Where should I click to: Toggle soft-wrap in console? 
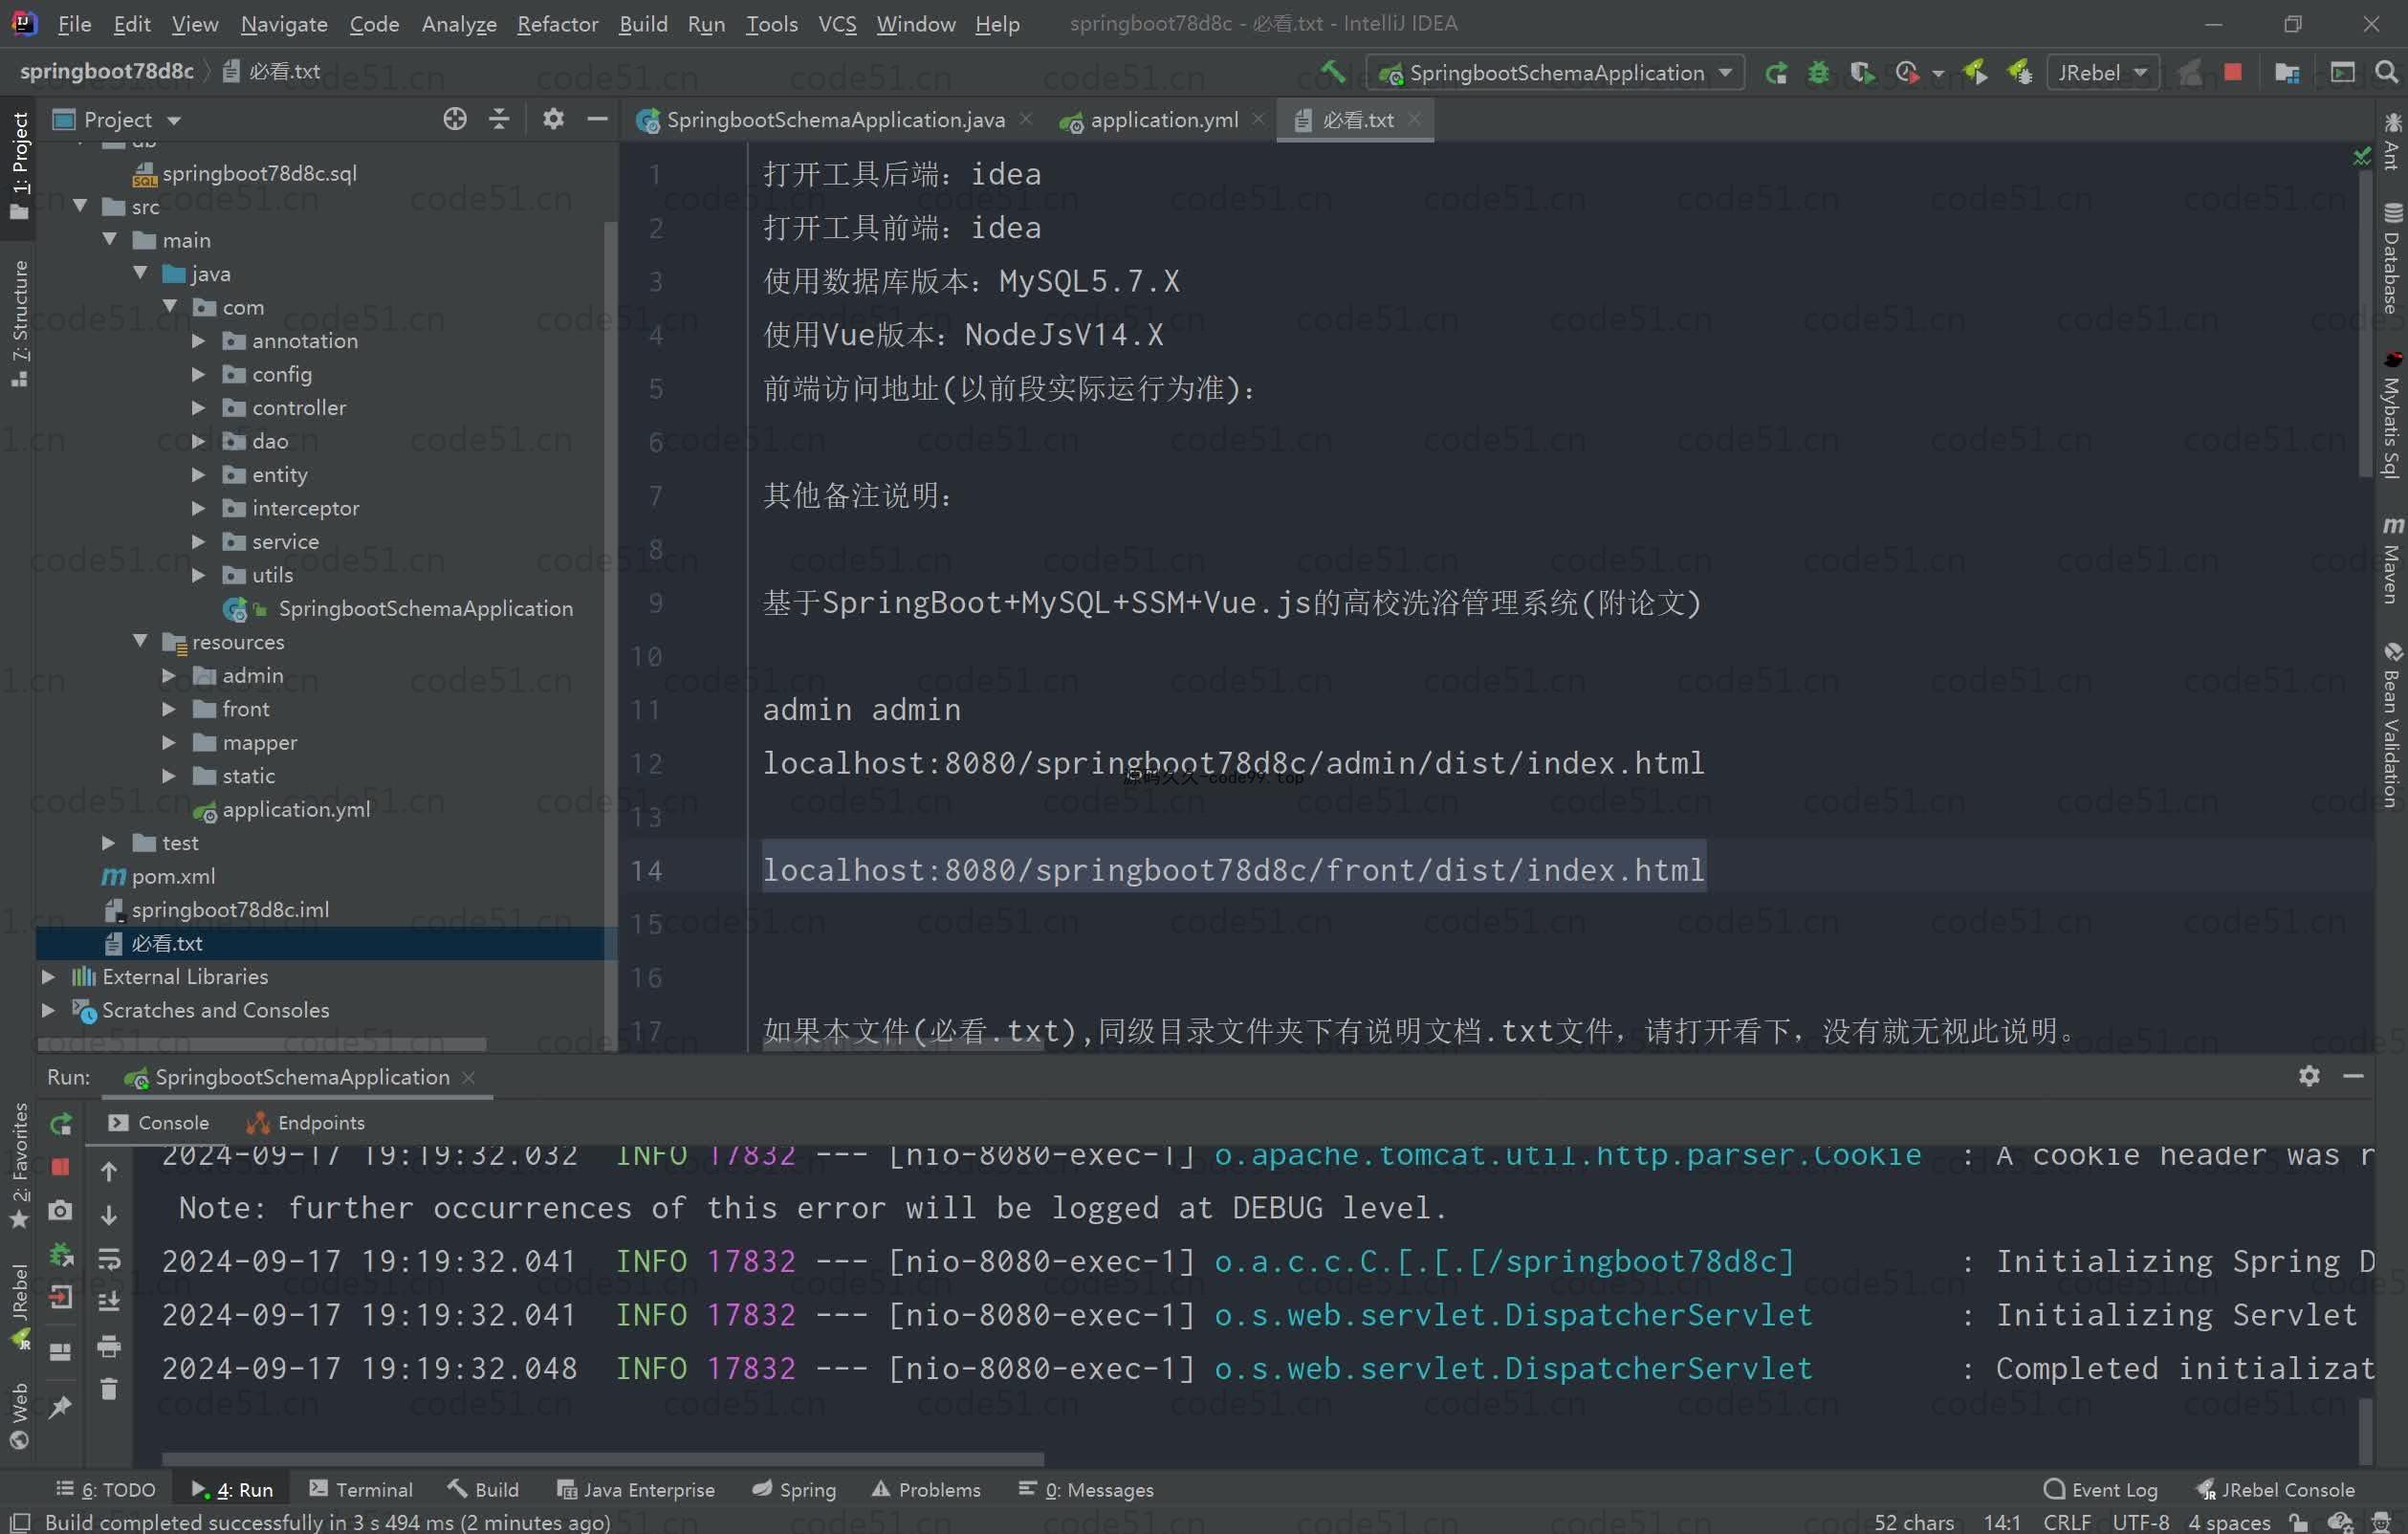click(109, 1258)
